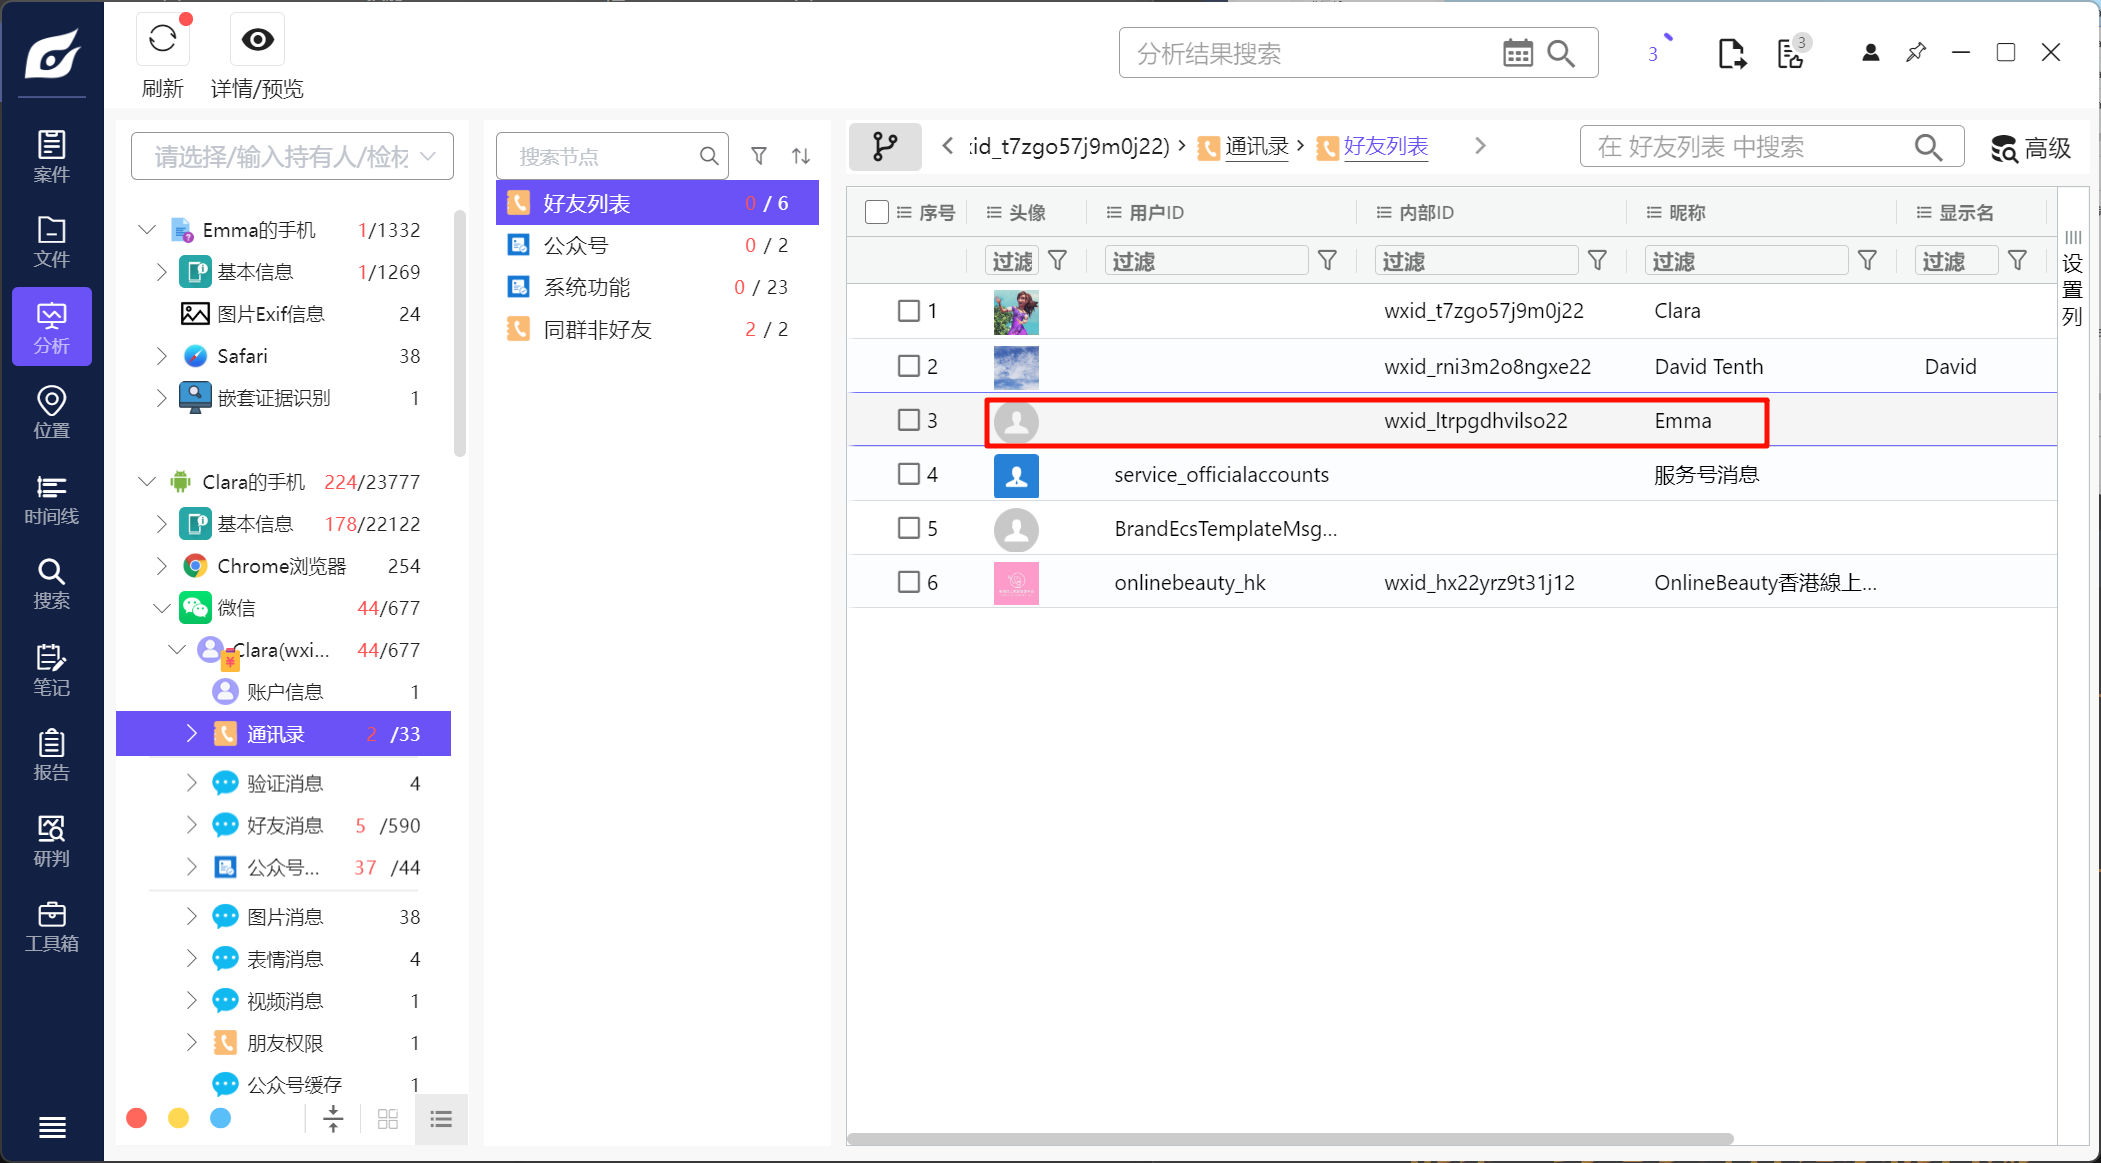Tick the checkbox for row 6 onlinebeauty_hk
2101x1163 pixels.
tap(908, 582)
